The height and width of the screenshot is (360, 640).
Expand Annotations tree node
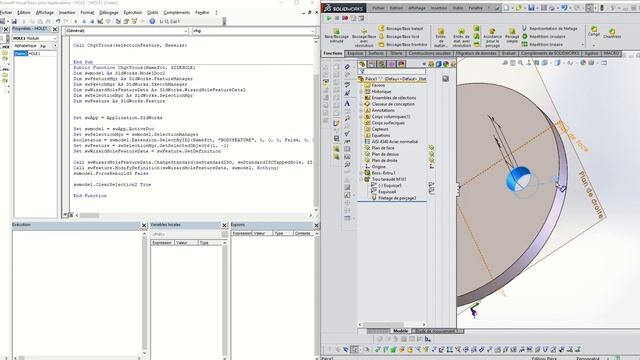pos(361,111)
